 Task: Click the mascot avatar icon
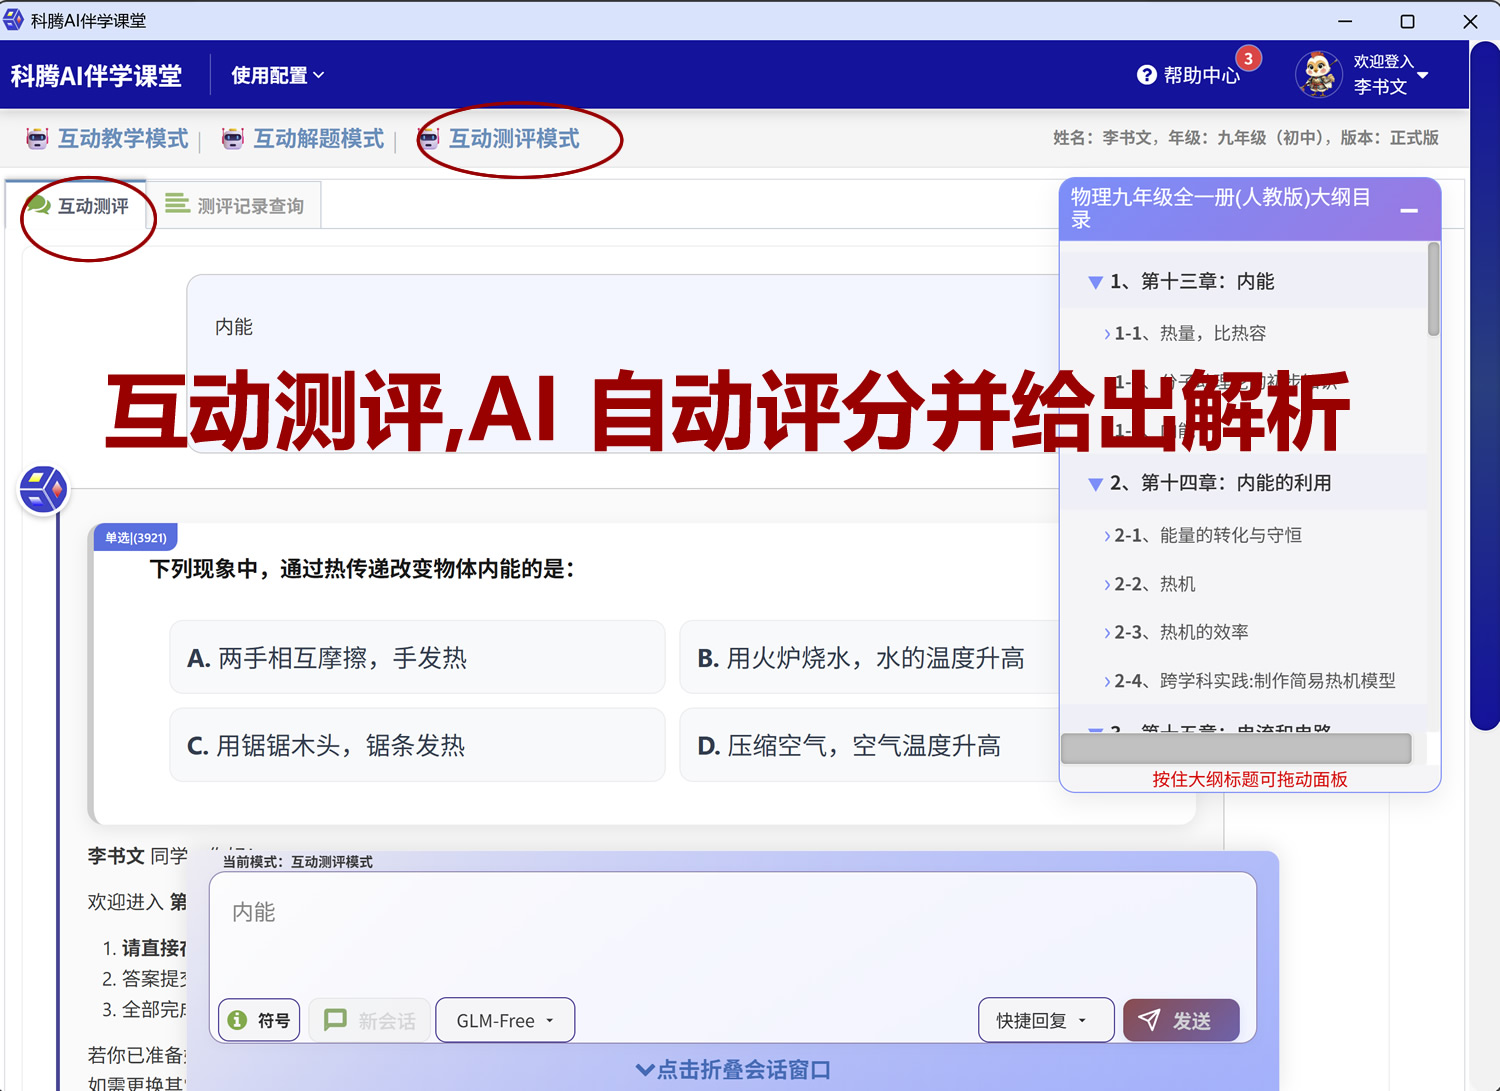pyautogui.click(x=1318, y=74)
